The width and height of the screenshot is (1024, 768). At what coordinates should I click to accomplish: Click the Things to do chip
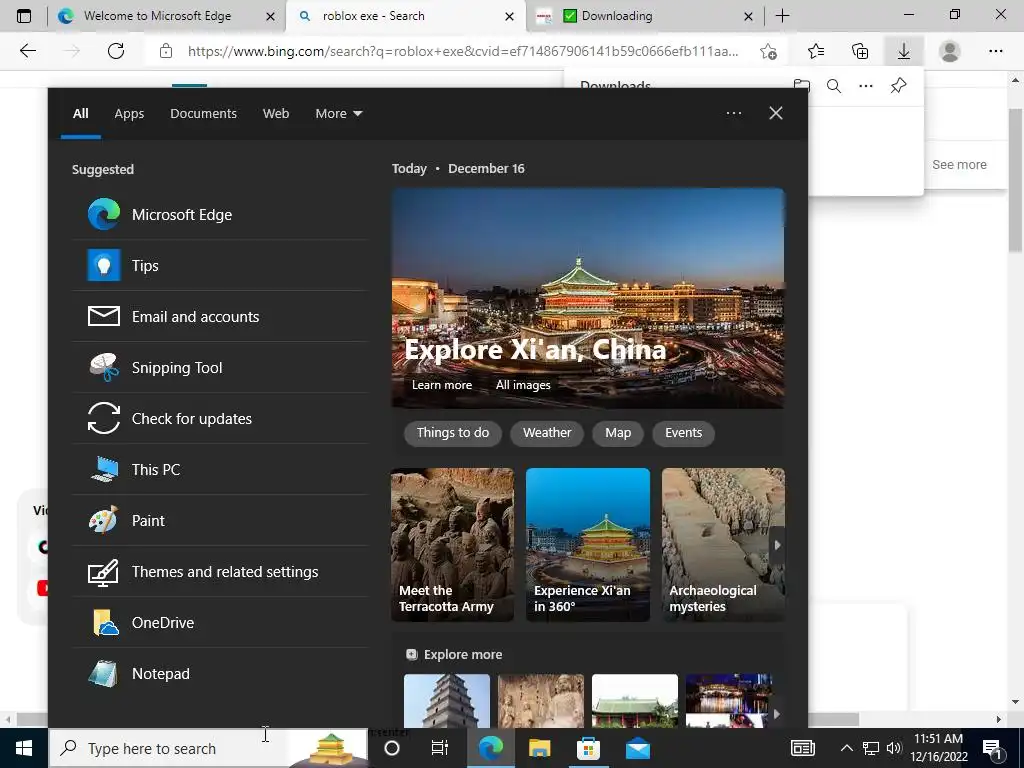(453, 433)
